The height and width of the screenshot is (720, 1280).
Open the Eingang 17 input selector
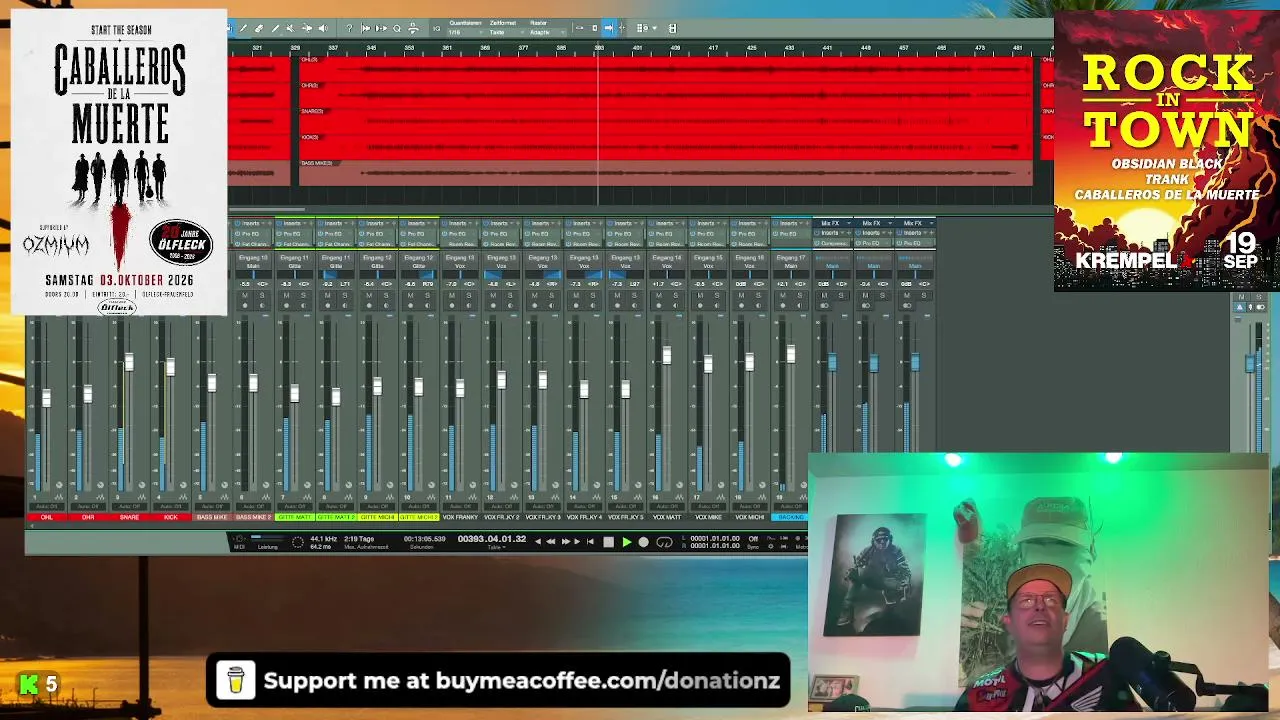(790, 258)
